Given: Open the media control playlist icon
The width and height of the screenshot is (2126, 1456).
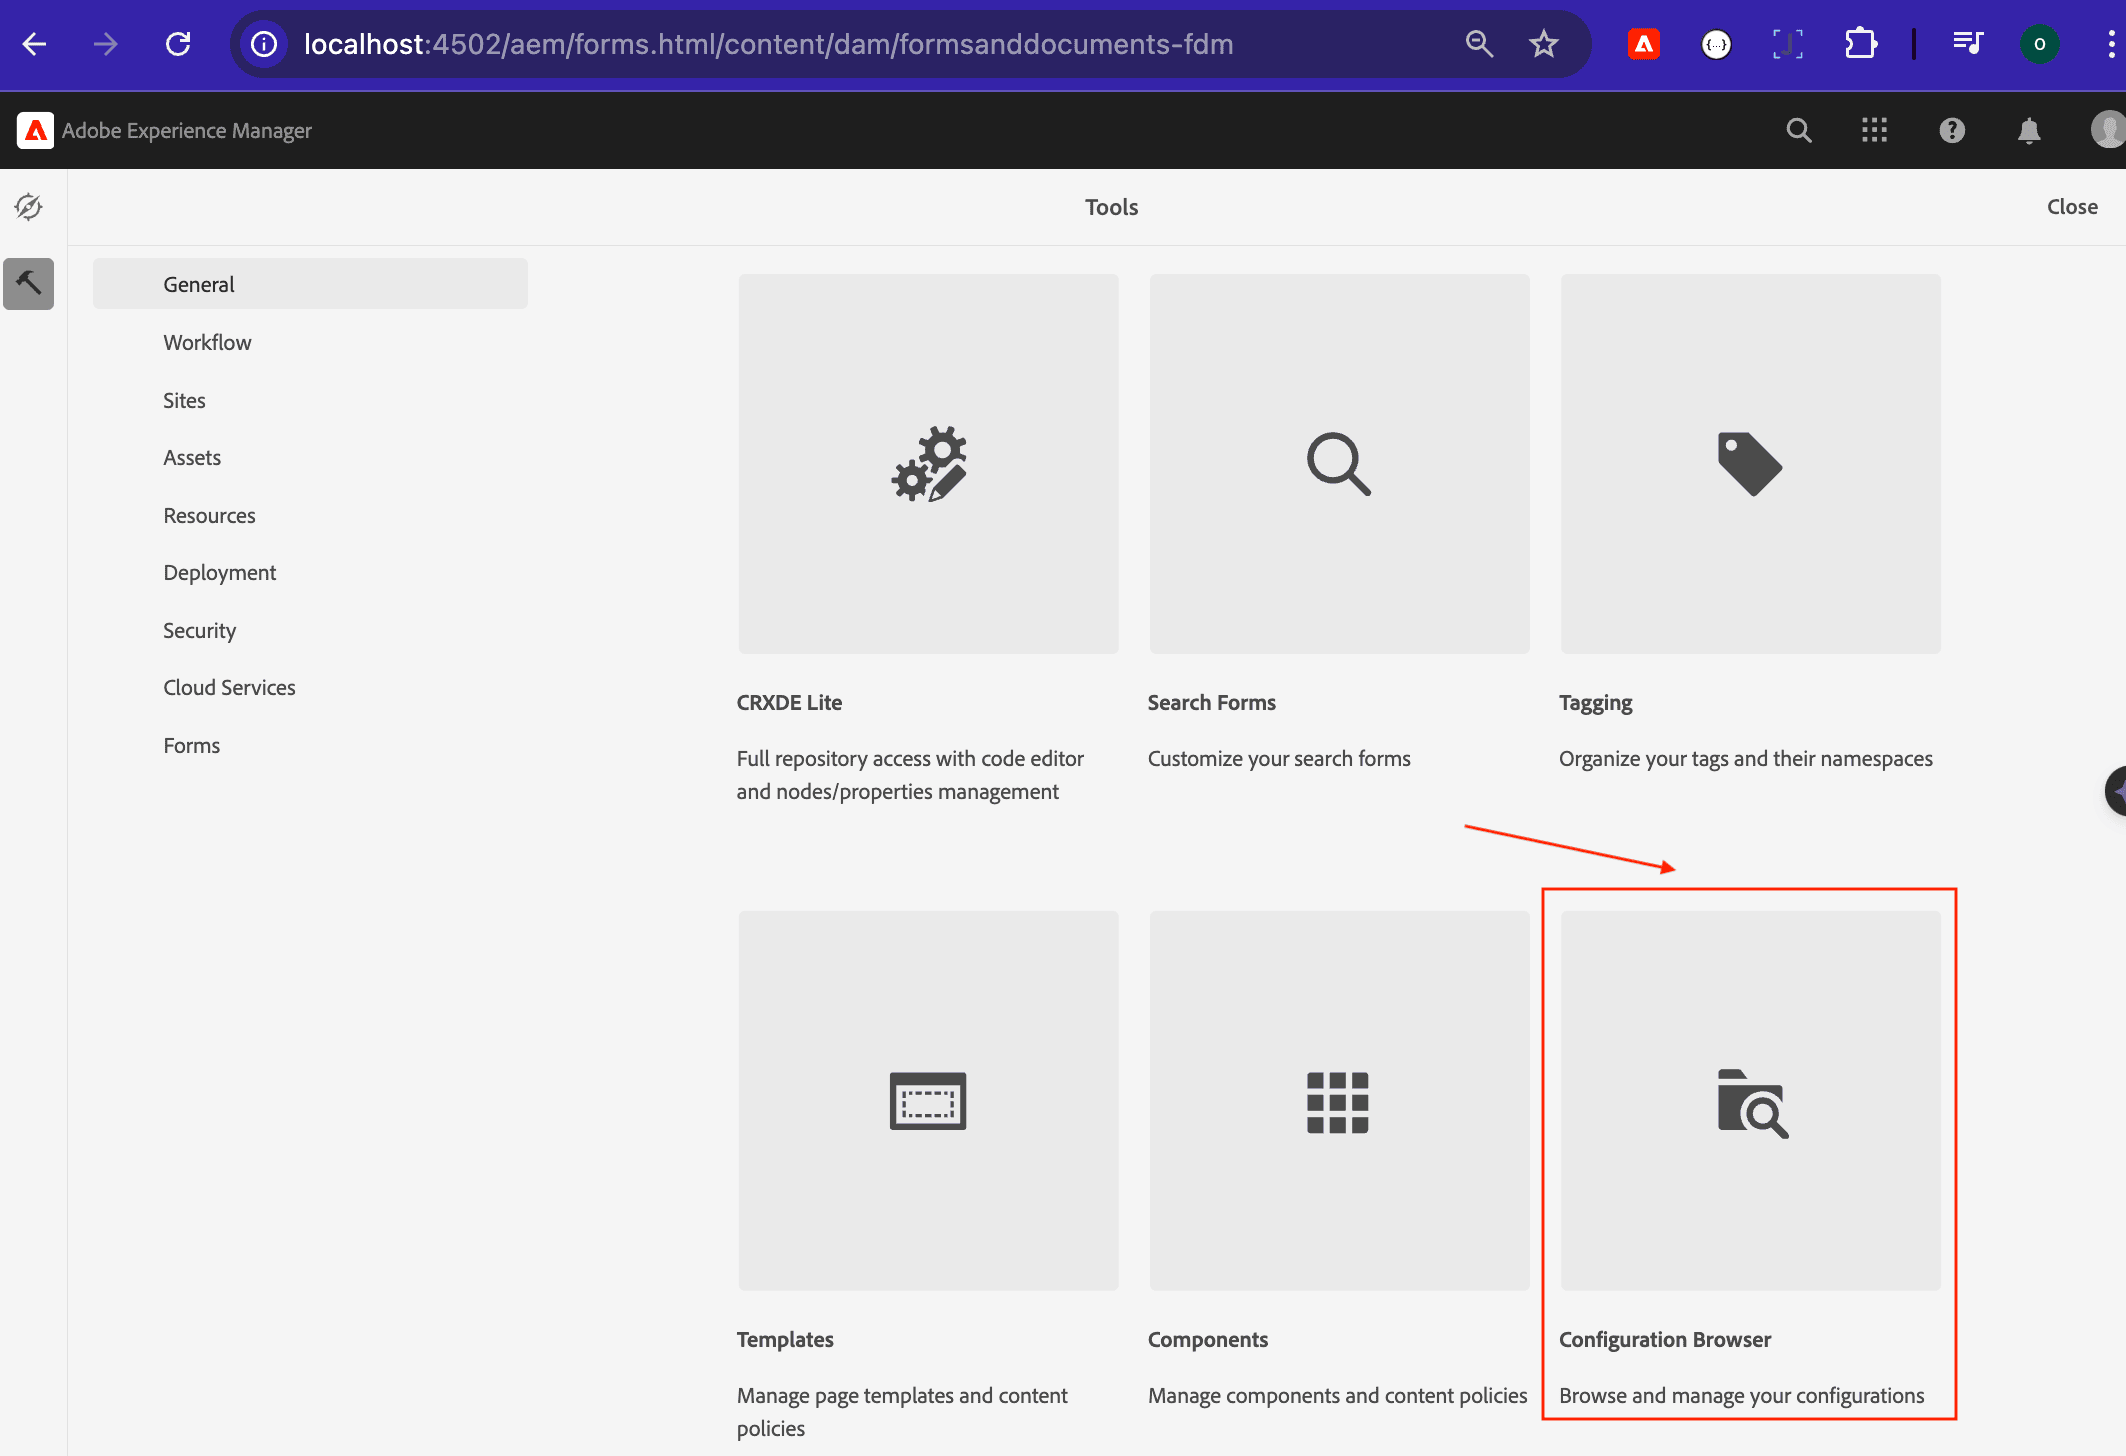Looking at the screenshot, I should (x=1968, y=44).
